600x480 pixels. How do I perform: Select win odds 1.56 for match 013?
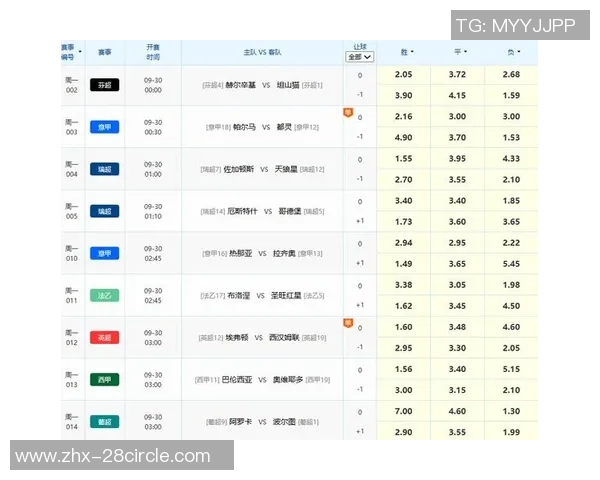(x=404, y=369)
